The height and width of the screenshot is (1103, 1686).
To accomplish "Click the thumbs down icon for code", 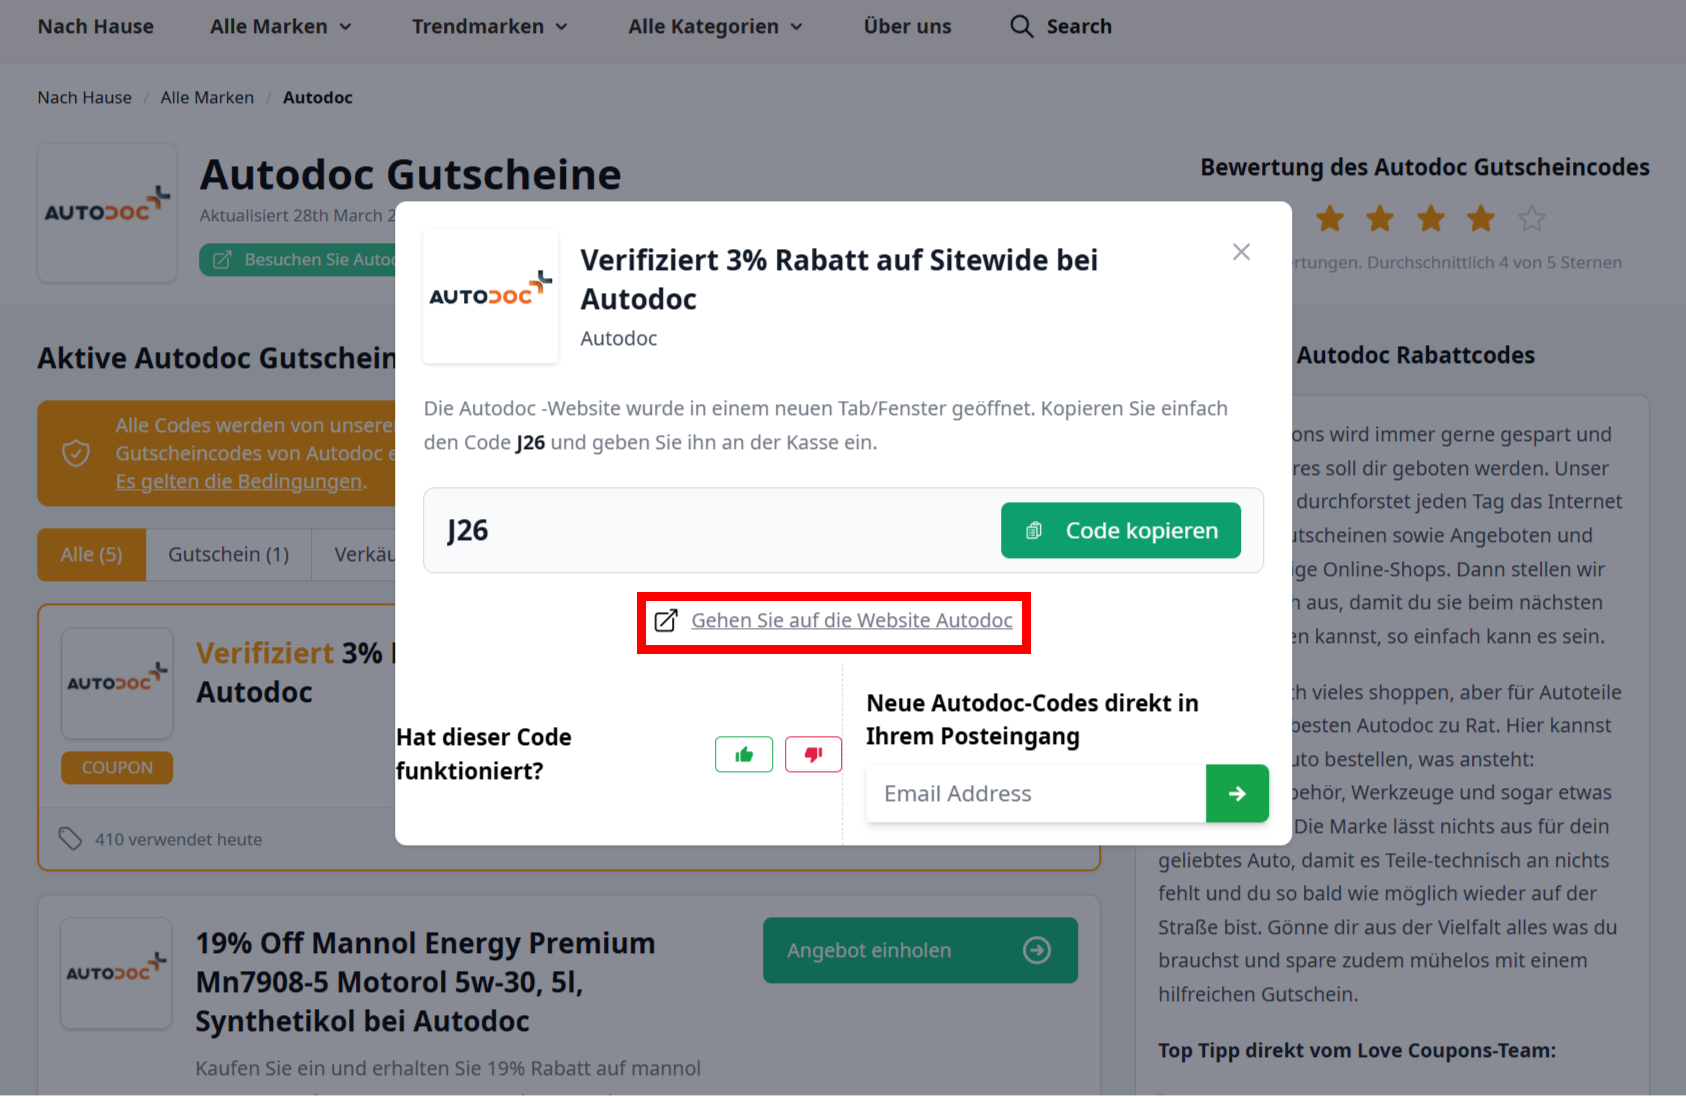I will (x=813, y=754).
